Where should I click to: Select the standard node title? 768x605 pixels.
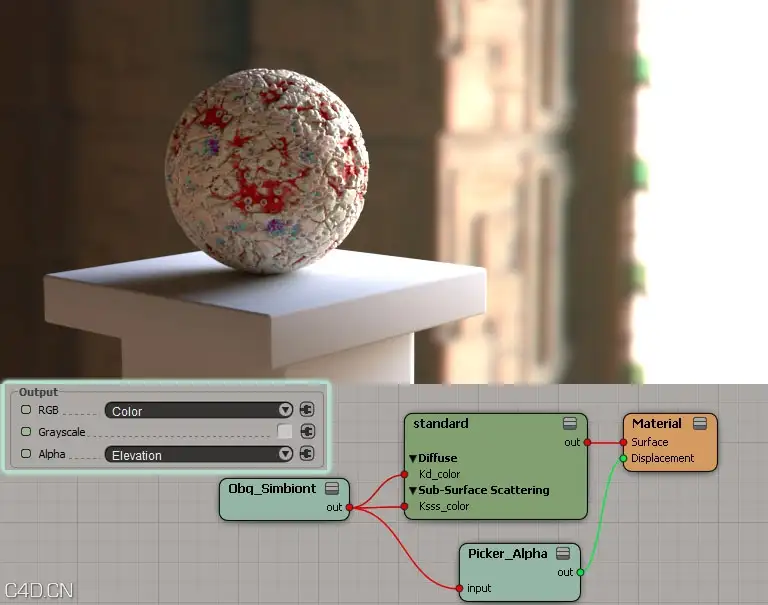(441, 423)
